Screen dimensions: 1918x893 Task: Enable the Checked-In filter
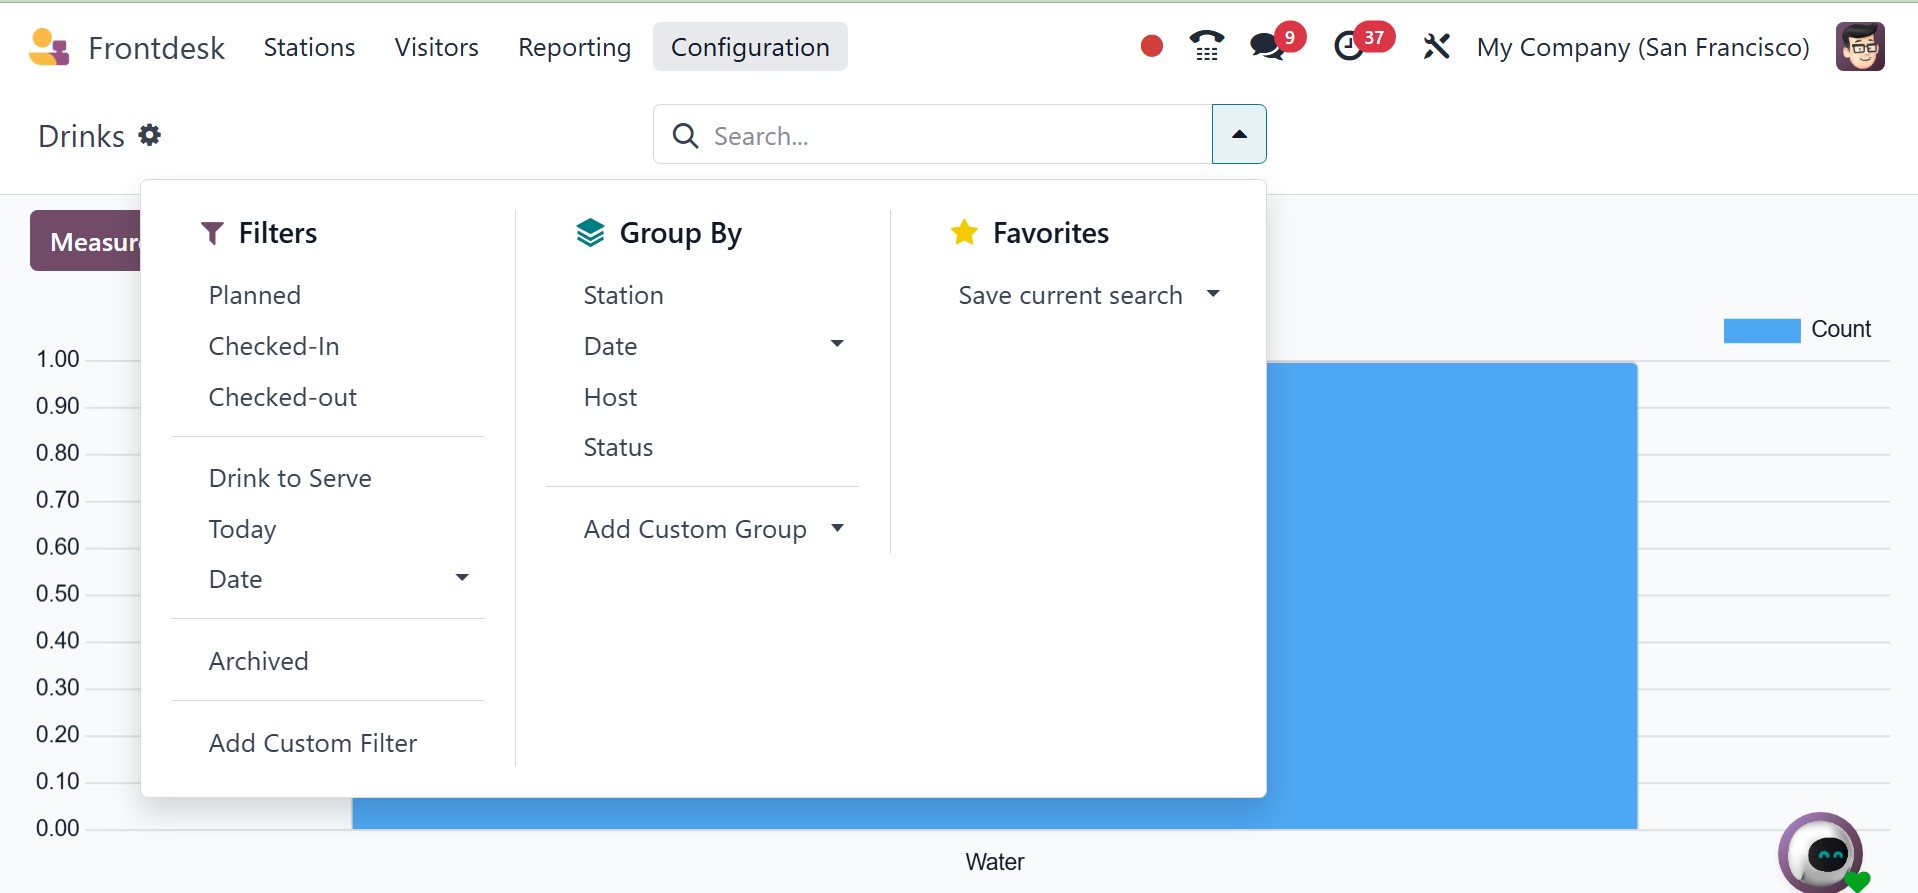274,346
